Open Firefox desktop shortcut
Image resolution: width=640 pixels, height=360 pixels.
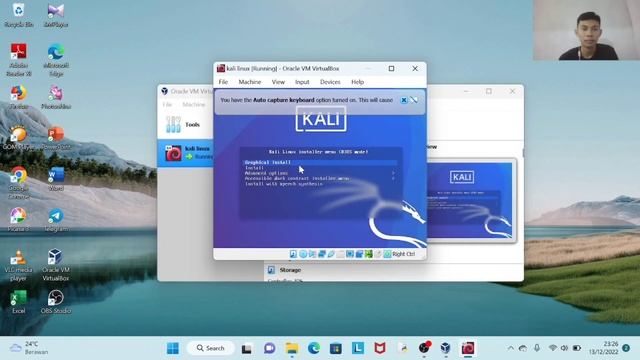click(18, 97)
